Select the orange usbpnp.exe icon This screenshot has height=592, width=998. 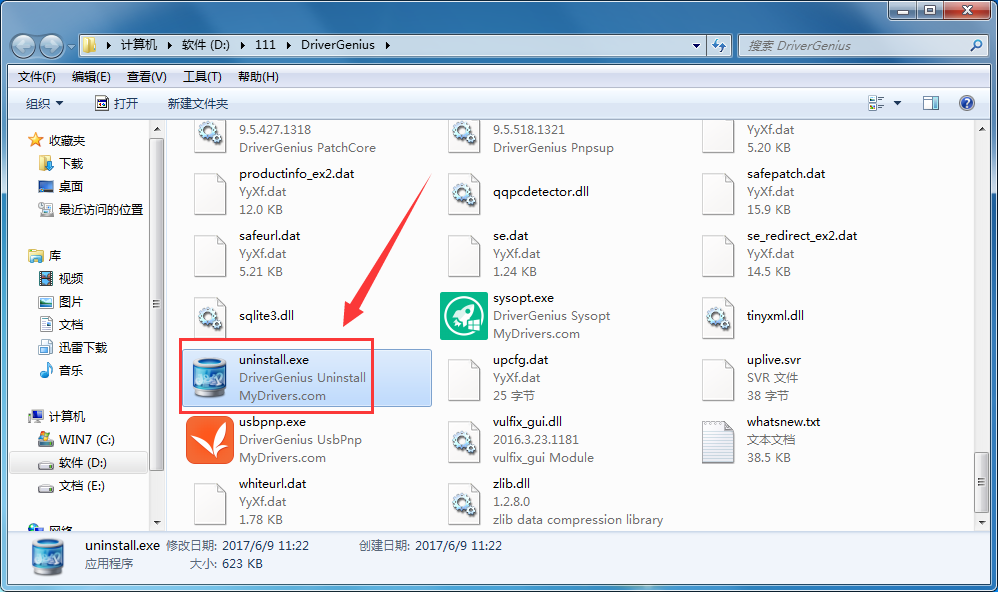pyautogui.click(x=210, y=440)
